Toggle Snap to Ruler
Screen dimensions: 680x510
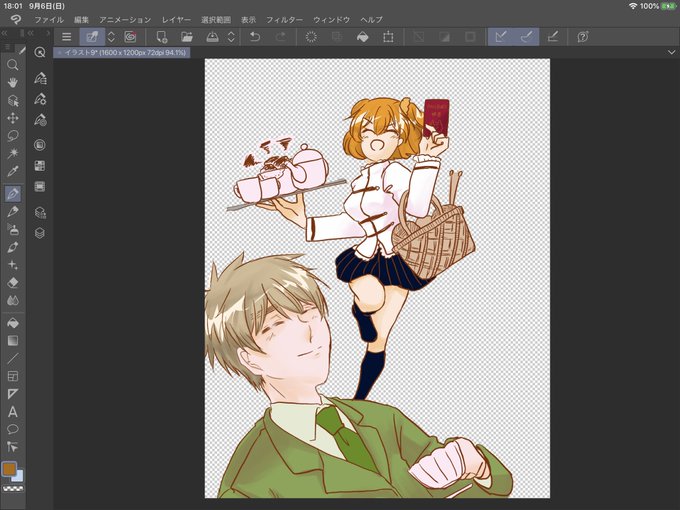coord(501,37)
